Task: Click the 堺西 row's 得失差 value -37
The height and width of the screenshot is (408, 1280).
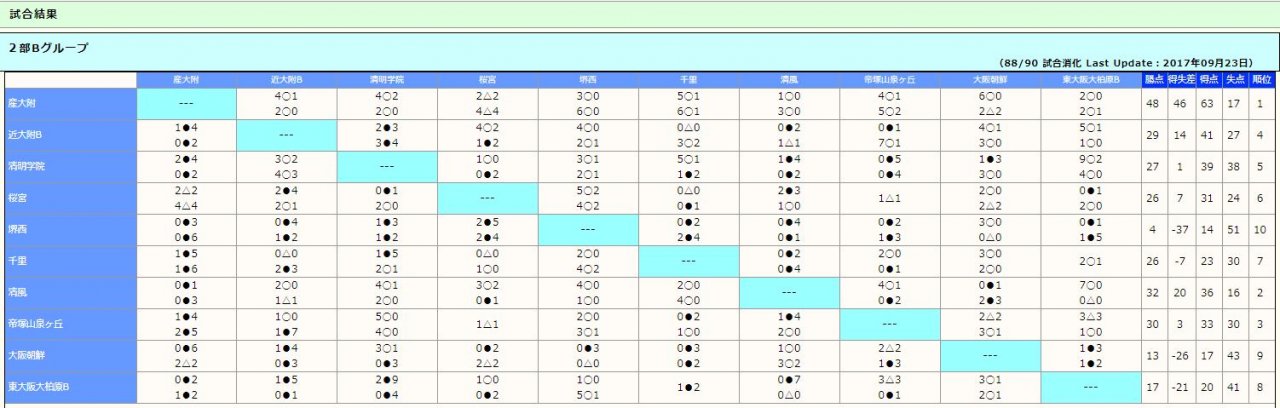Action: point(1180,229)
